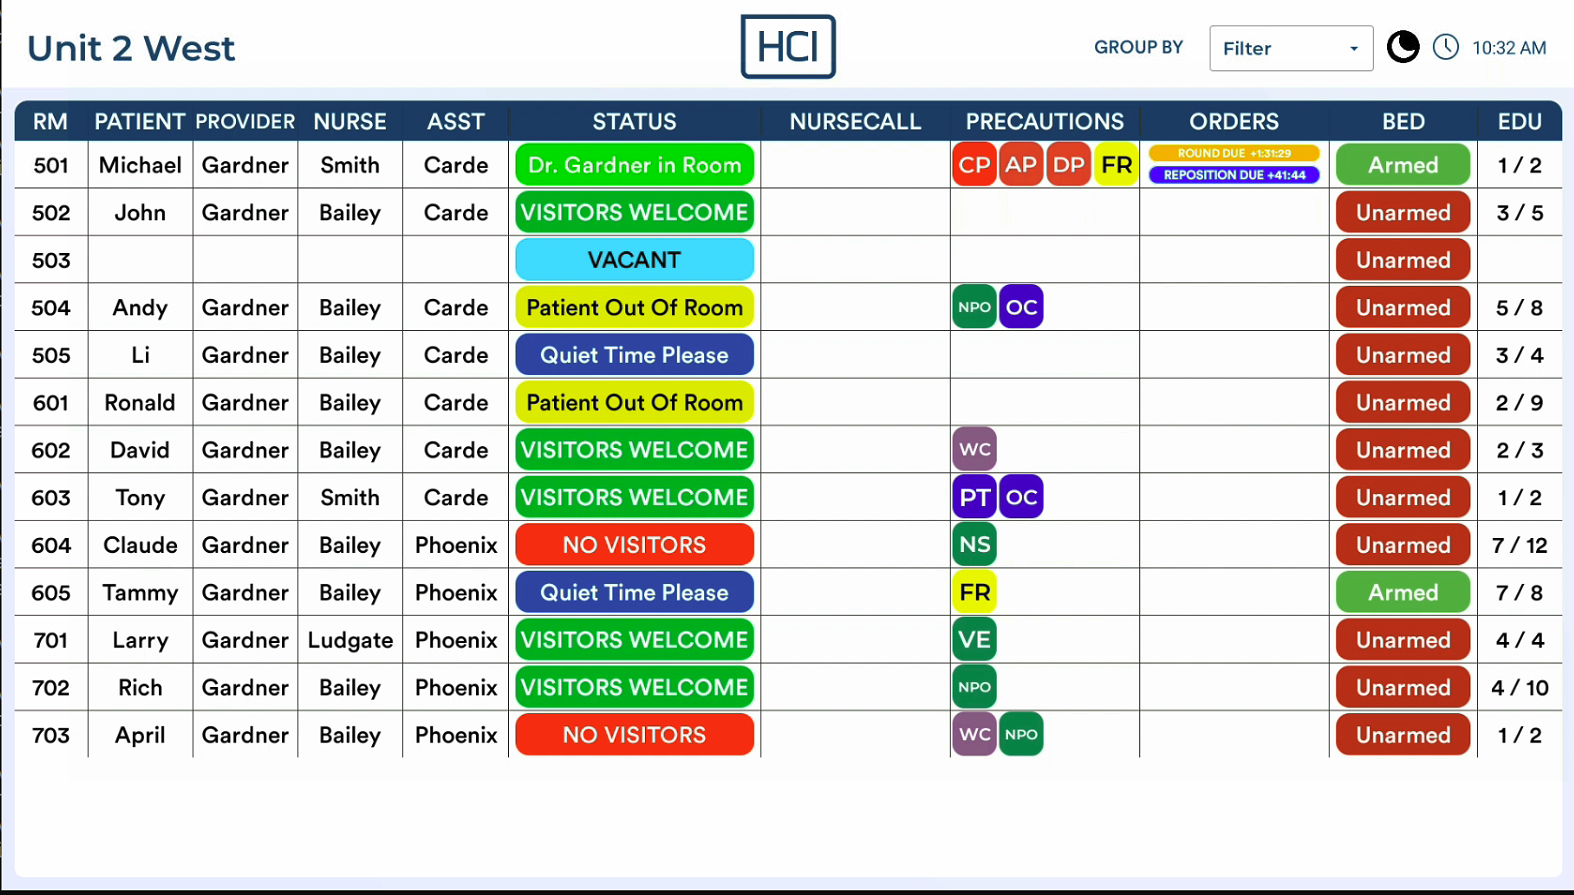Toggle the Unarmed bed status for room 503
Image resolution: width=1574 pixels, height=895 pixels.
[x=1403, y=260]
